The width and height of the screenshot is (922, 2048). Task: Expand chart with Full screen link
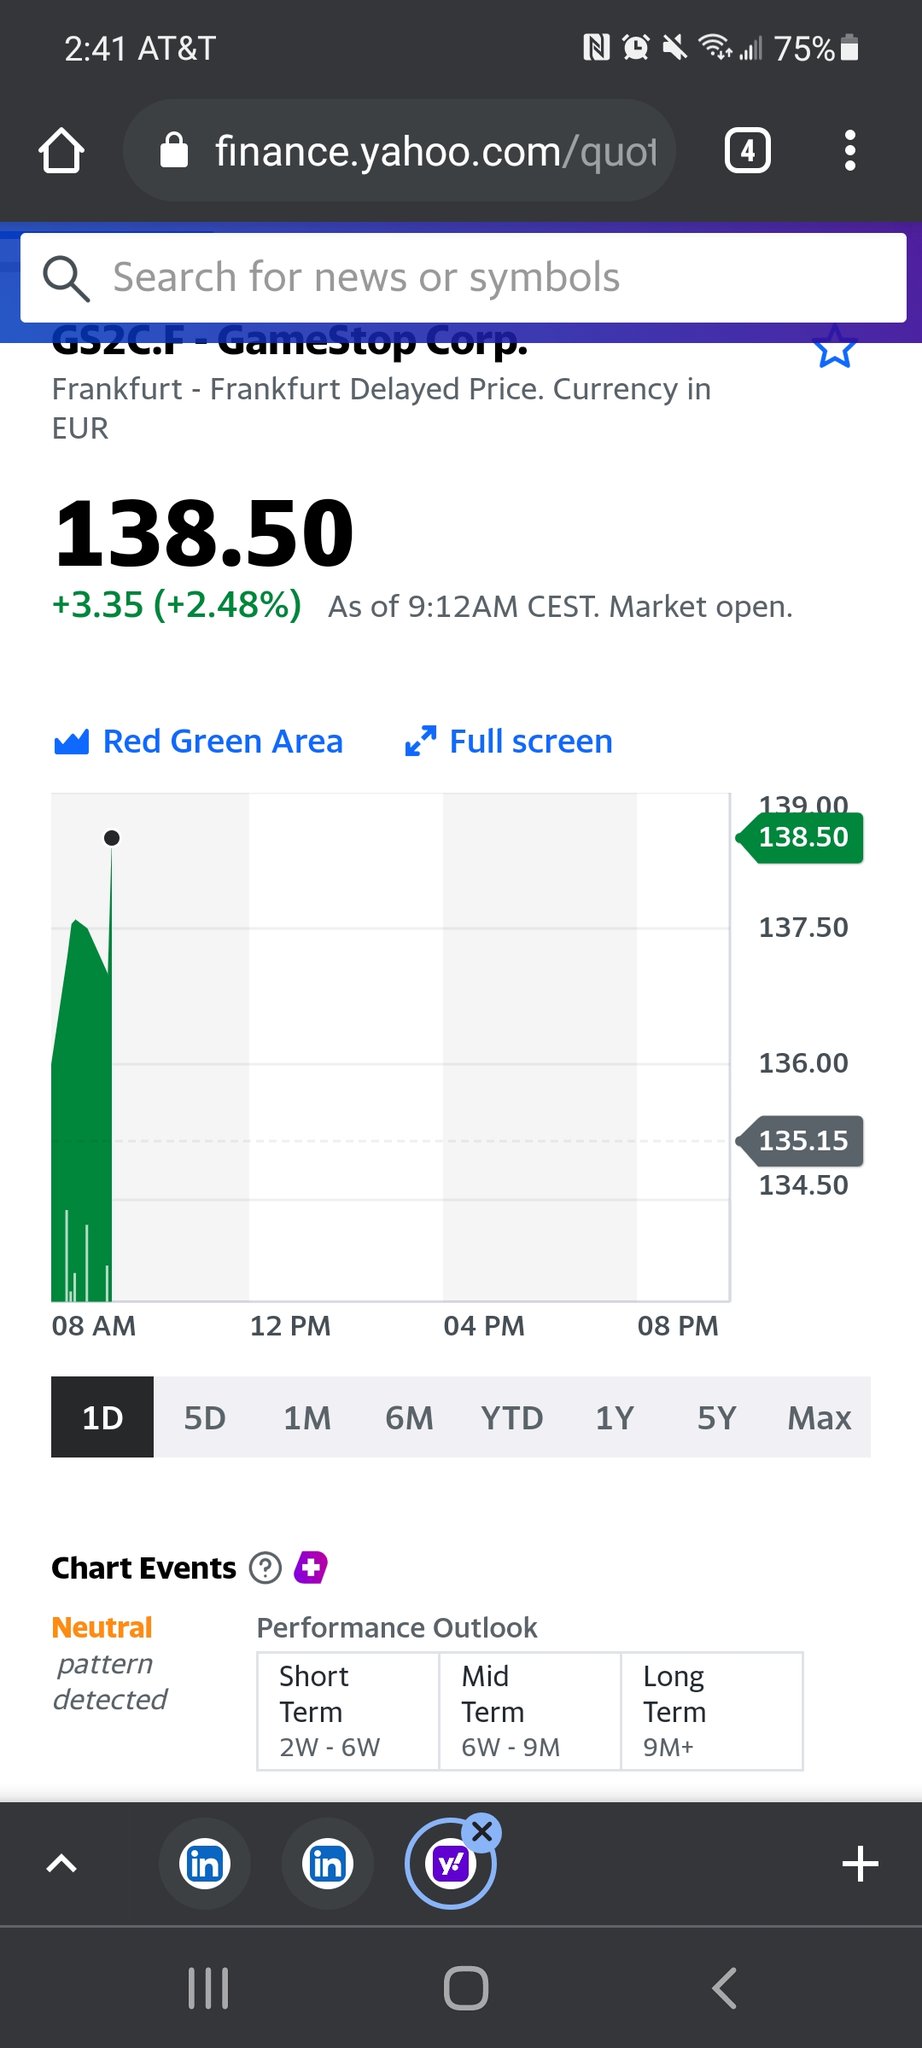point(509,742)
